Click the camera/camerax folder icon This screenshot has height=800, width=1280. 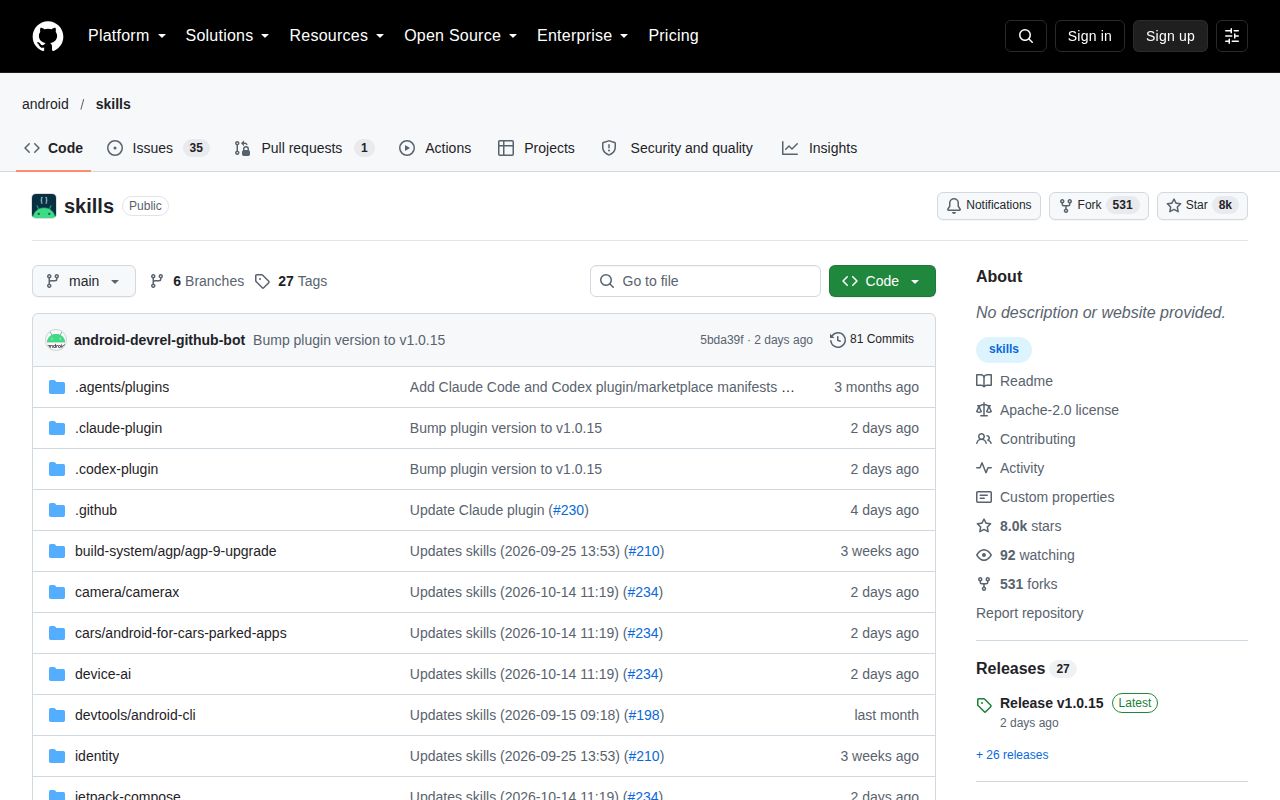coord(57,592)
